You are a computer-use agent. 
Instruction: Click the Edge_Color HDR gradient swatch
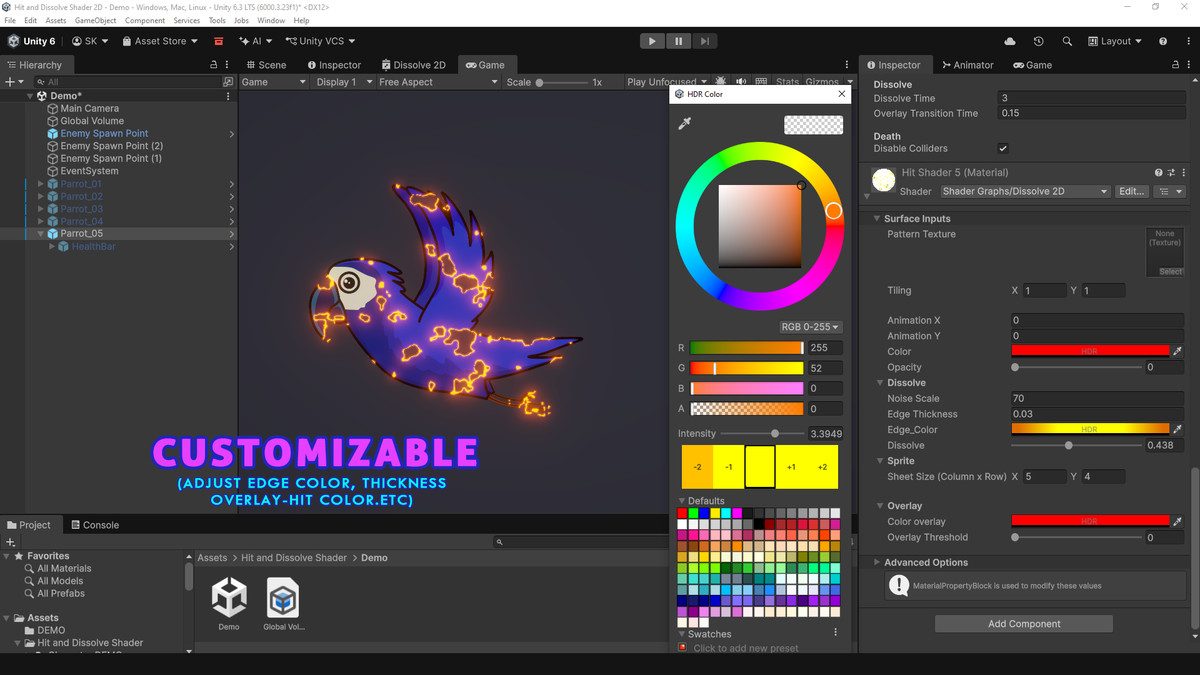1090,429
